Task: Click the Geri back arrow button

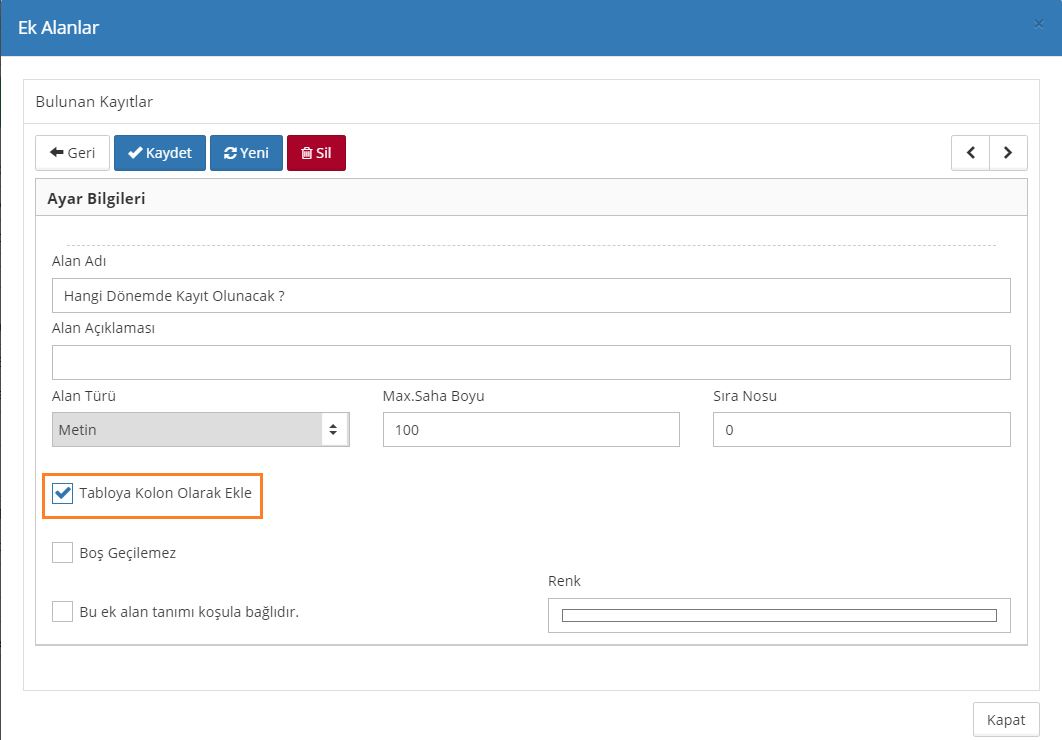Action: (72, 153)
